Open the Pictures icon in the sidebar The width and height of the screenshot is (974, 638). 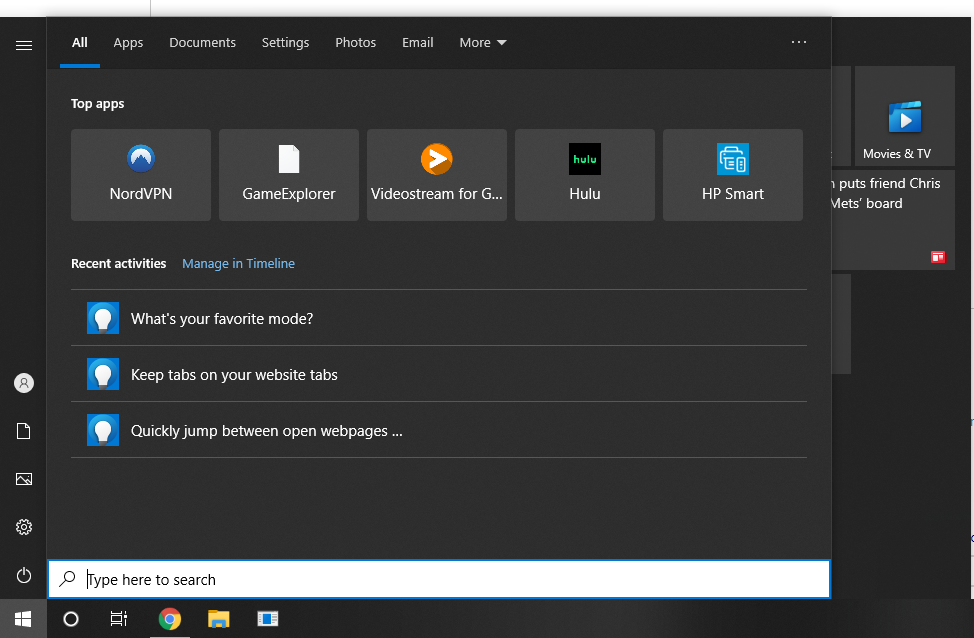pyautogui.click(x=23, y=479)
